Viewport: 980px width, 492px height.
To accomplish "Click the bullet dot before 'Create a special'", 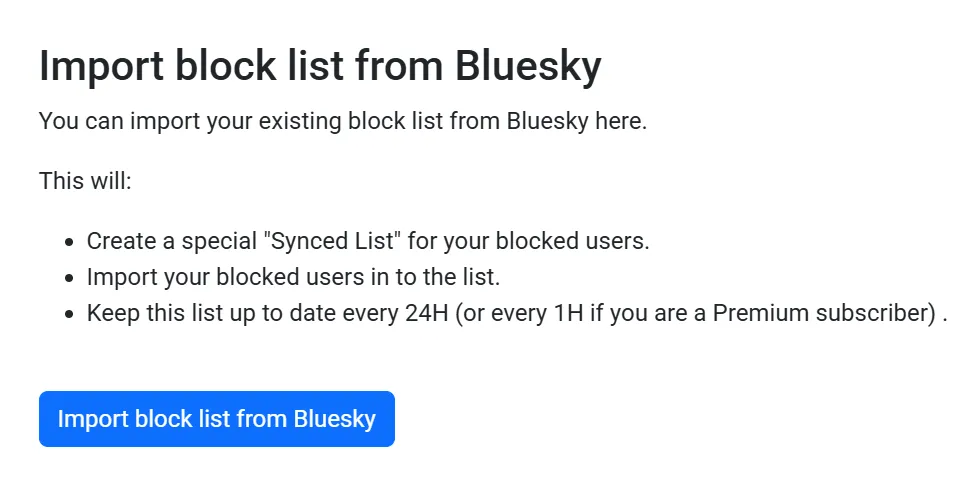I will (69, 243).
